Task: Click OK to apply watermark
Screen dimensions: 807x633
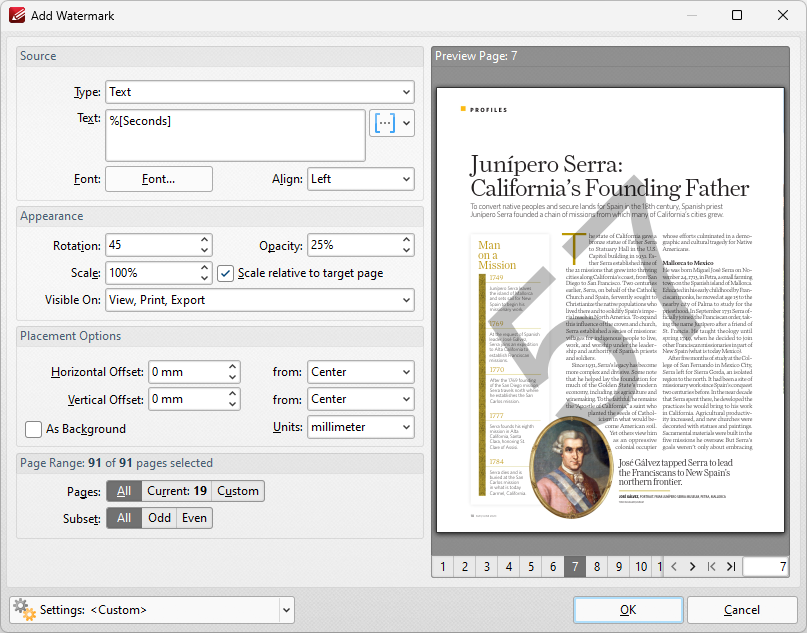Action: [628, 610]
